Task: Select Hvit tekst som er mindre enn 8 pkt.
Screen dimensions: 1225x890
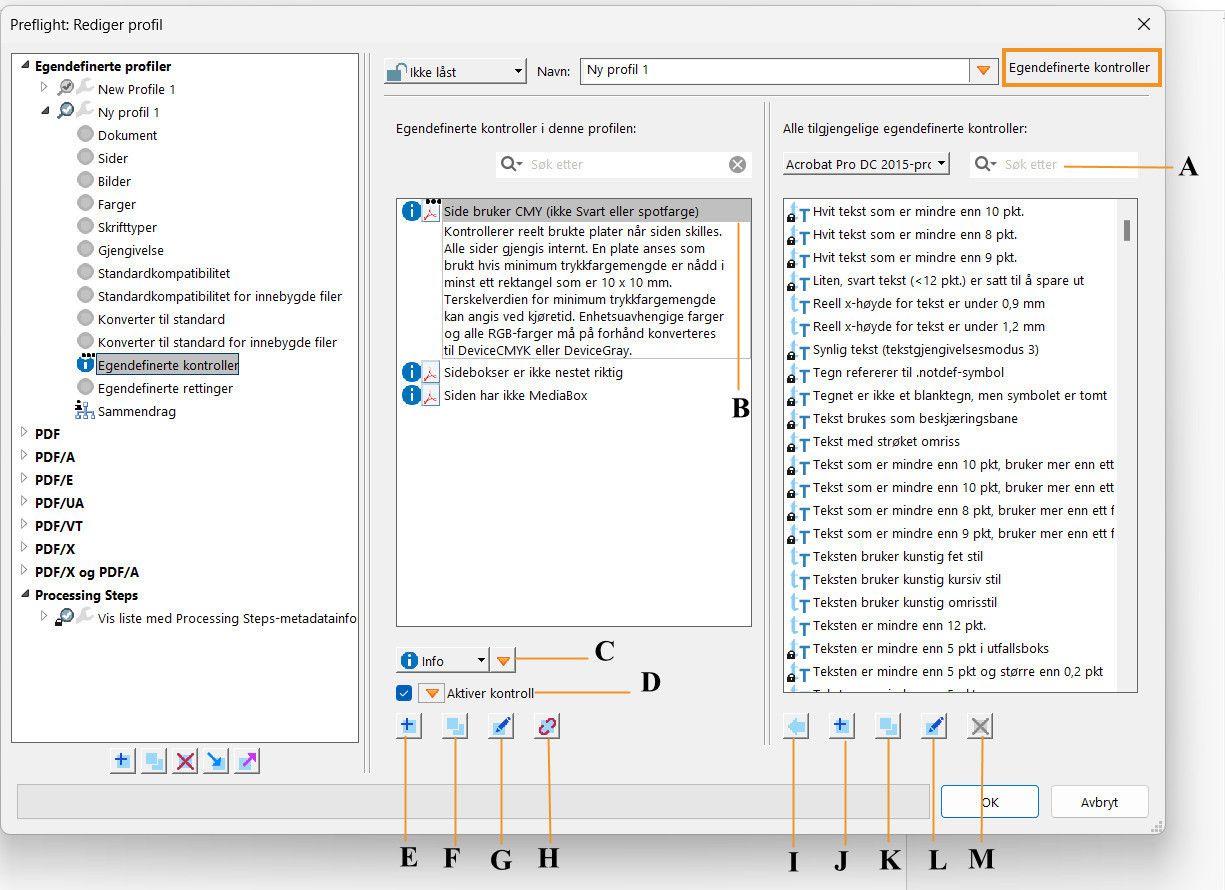Action: (915, 234)
